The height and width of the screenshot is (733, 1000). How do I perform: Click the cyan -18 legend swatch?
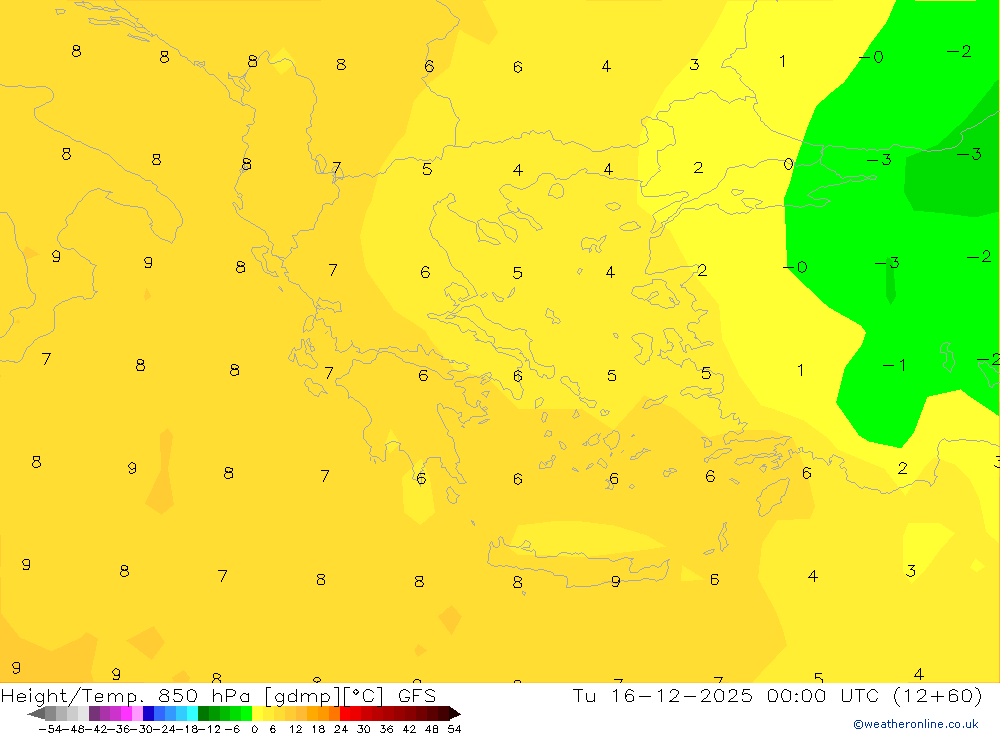(x=192, y=713)
